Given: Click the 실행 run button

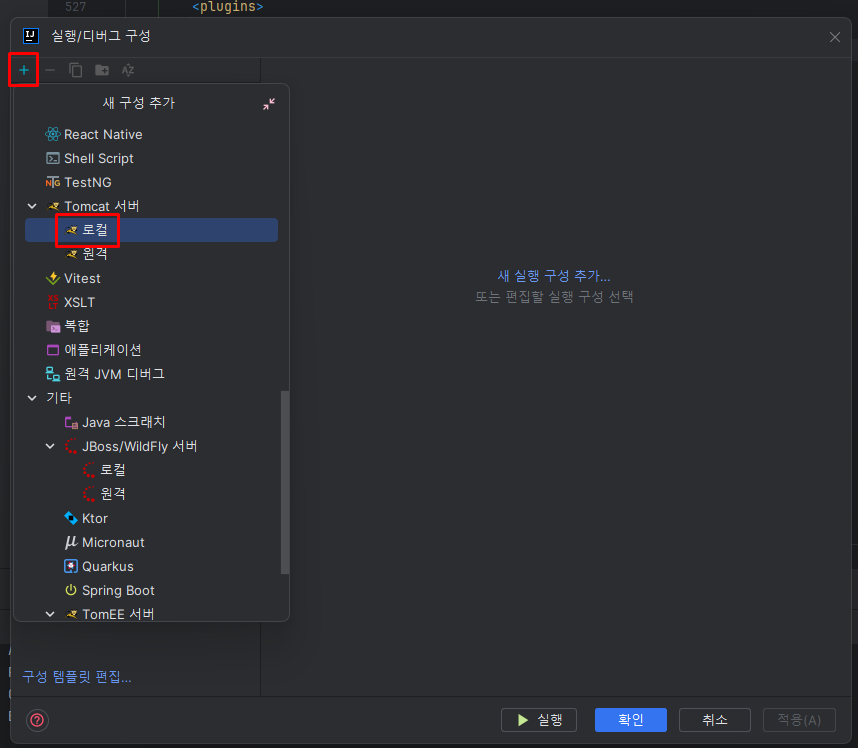Looking at the screenshot, I should 539,720.
